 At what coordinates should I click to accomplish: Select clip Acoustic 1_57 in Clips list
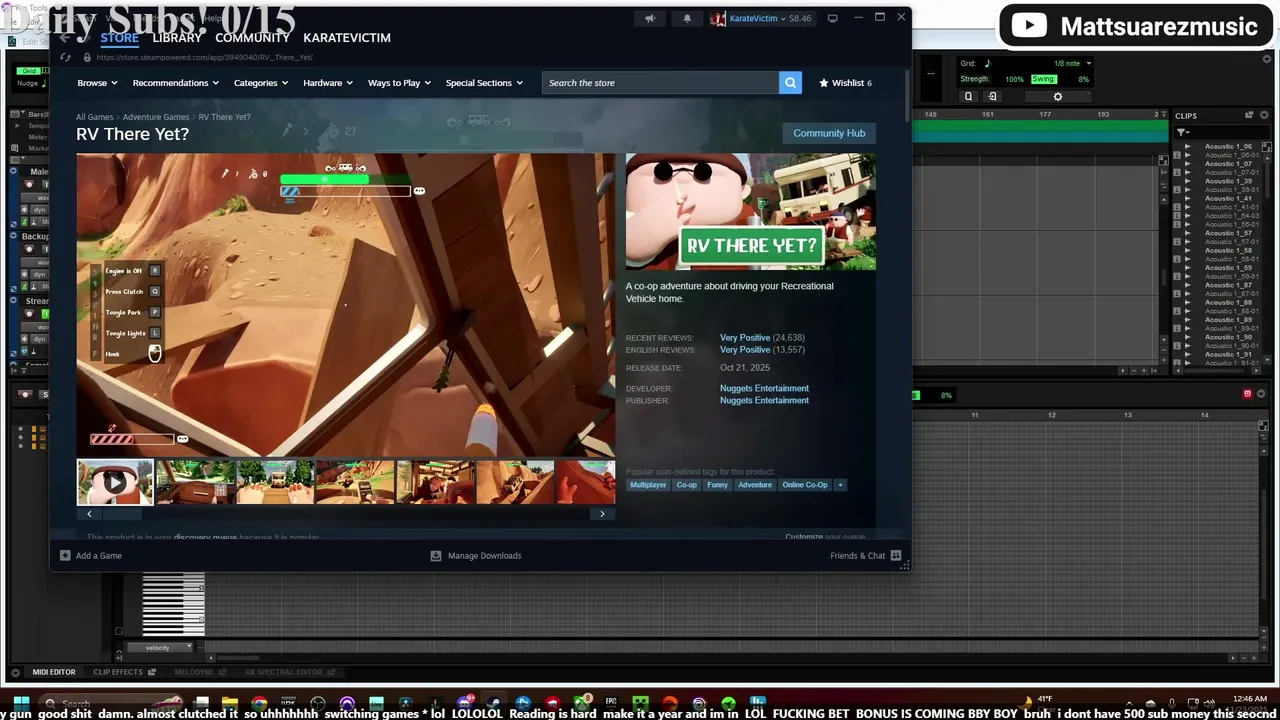tap(1227, 233)
